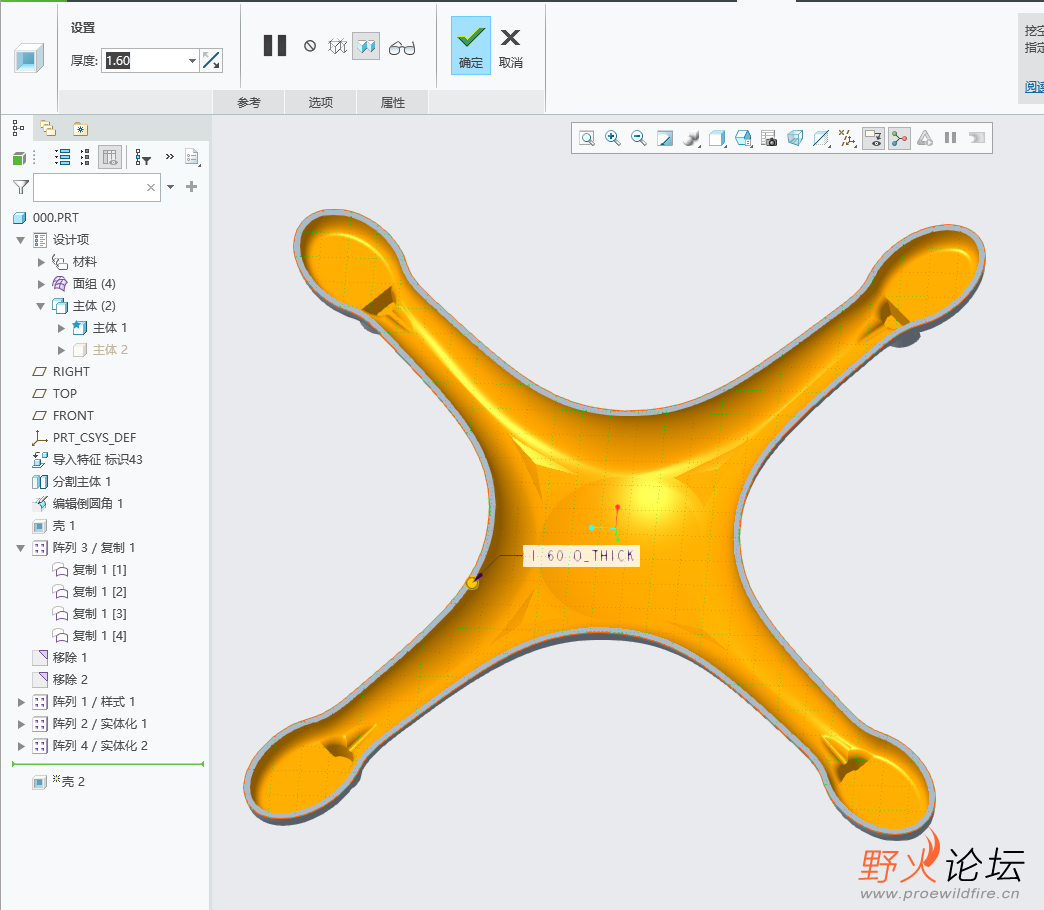Click the verify mode glasses icon
Screen dimensions: 1044x910
coord(402,47)
